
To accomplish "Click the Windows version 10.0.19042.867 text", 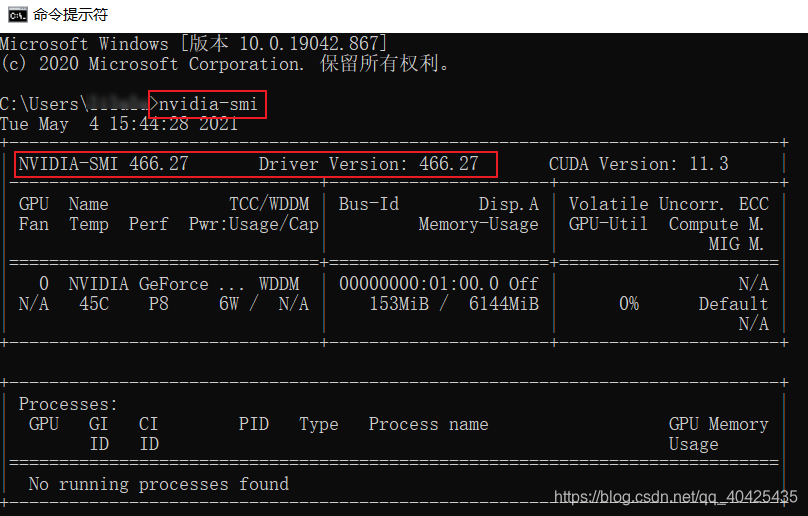I will tap(313, 44).
